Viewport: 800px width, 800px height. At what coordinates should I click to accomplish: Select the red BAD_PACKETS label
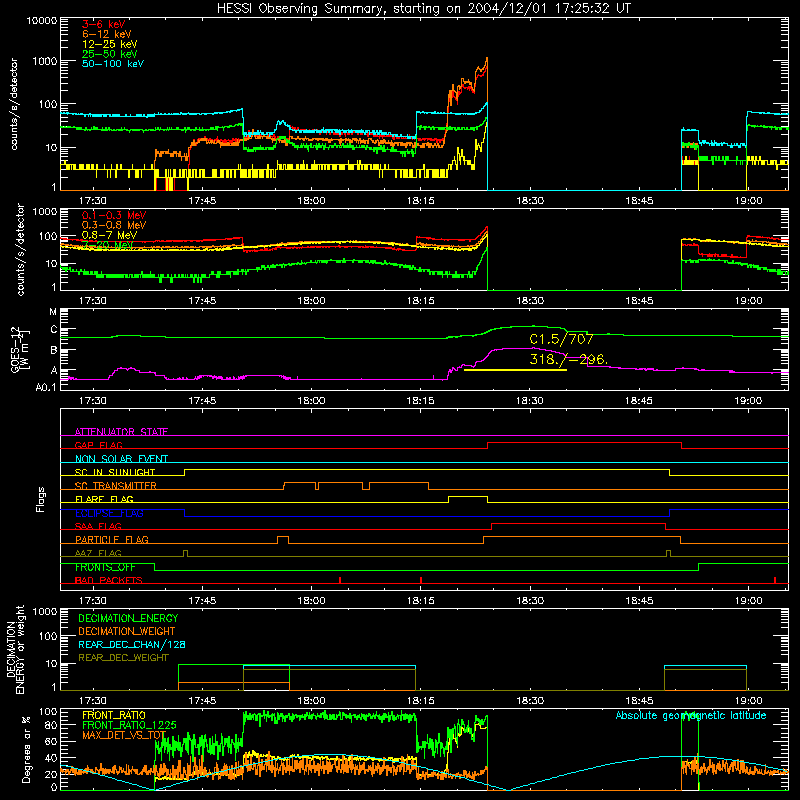pyautogui.click(x=109, y=580)
